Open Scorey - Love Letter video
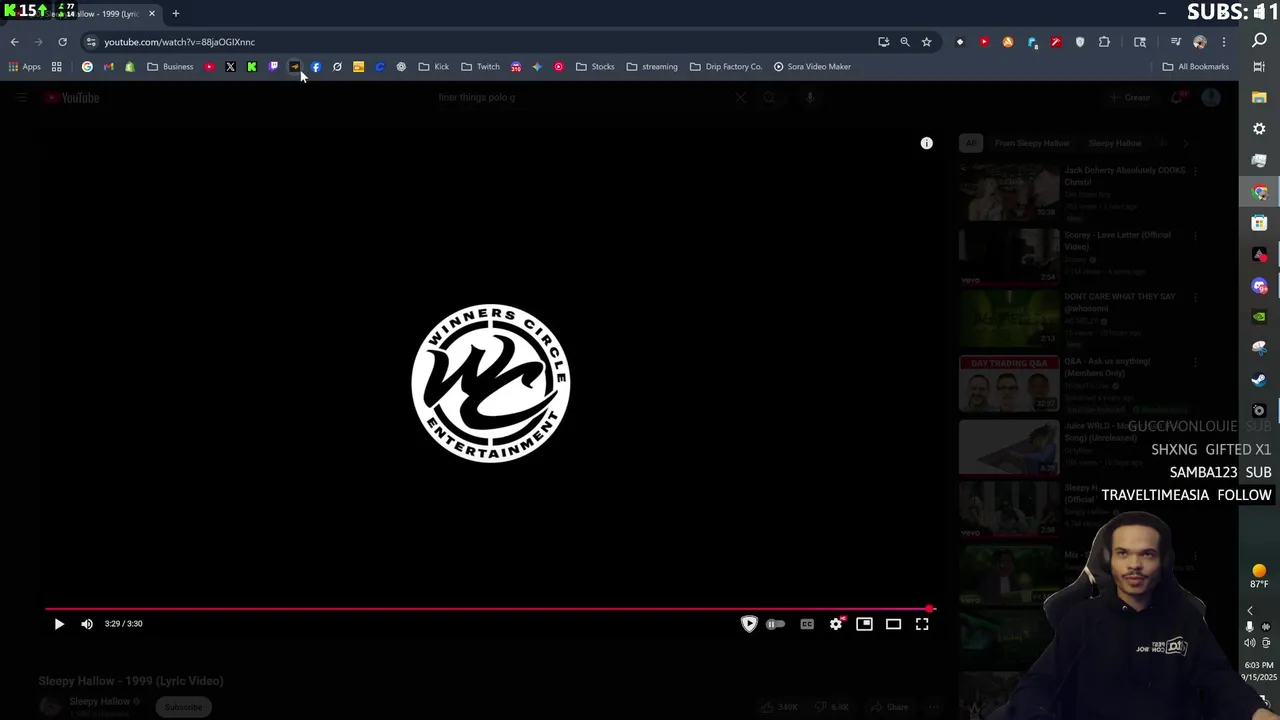Screen dimensions: 1280x720 click(1117, 240)
